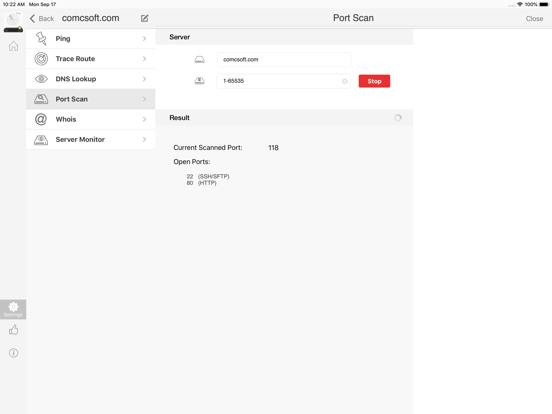The image size is (552, 414).
Task: Click the port icon beside range field
Action: pyautogui.click(x=200, y=81)
